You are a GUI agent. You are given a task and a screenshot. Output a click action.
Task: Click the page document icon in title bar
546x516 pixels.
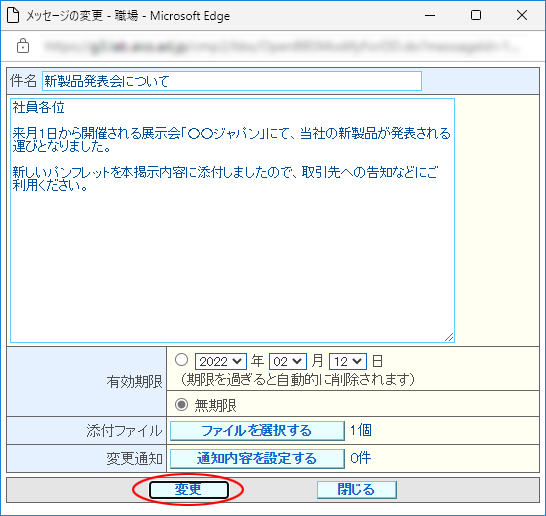13,16
